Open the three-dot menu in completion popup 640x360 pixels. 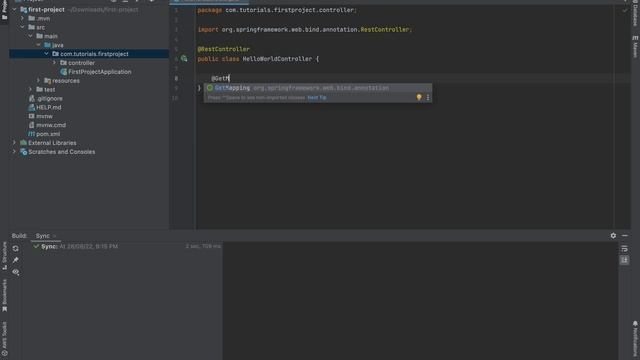click(x=428, y=97)
